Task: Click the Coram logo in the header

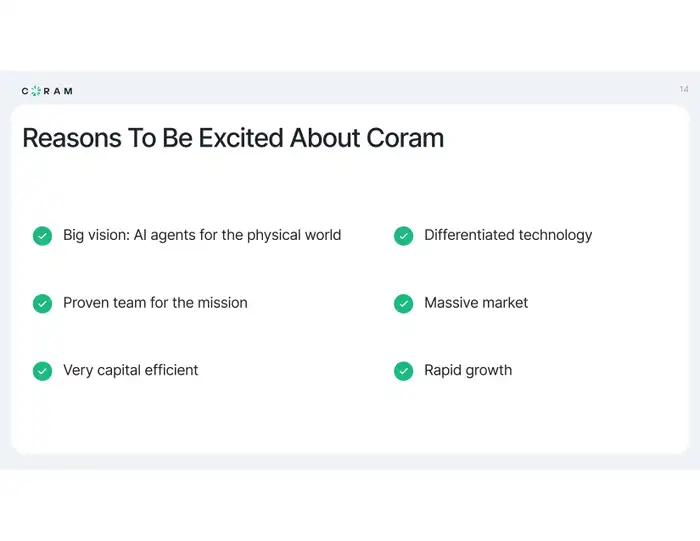Action: 47,91
